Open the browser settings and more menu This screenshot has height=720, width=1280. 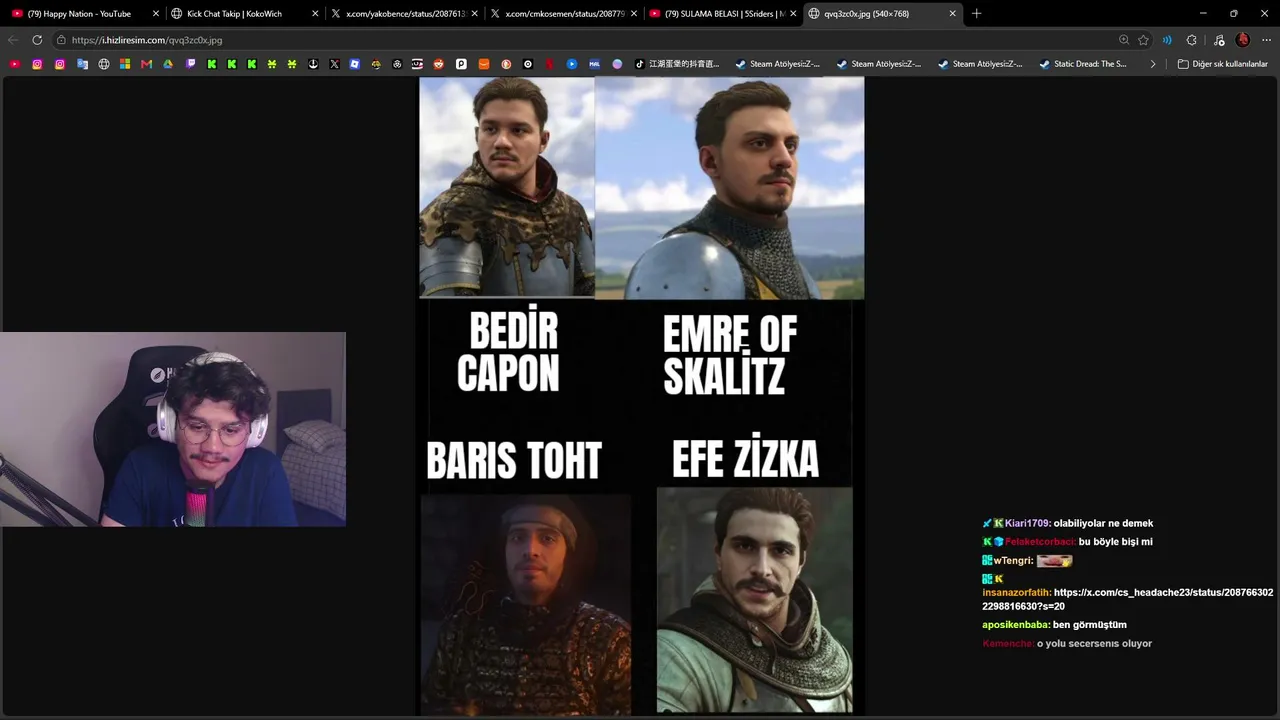[x=1265, y=40]
